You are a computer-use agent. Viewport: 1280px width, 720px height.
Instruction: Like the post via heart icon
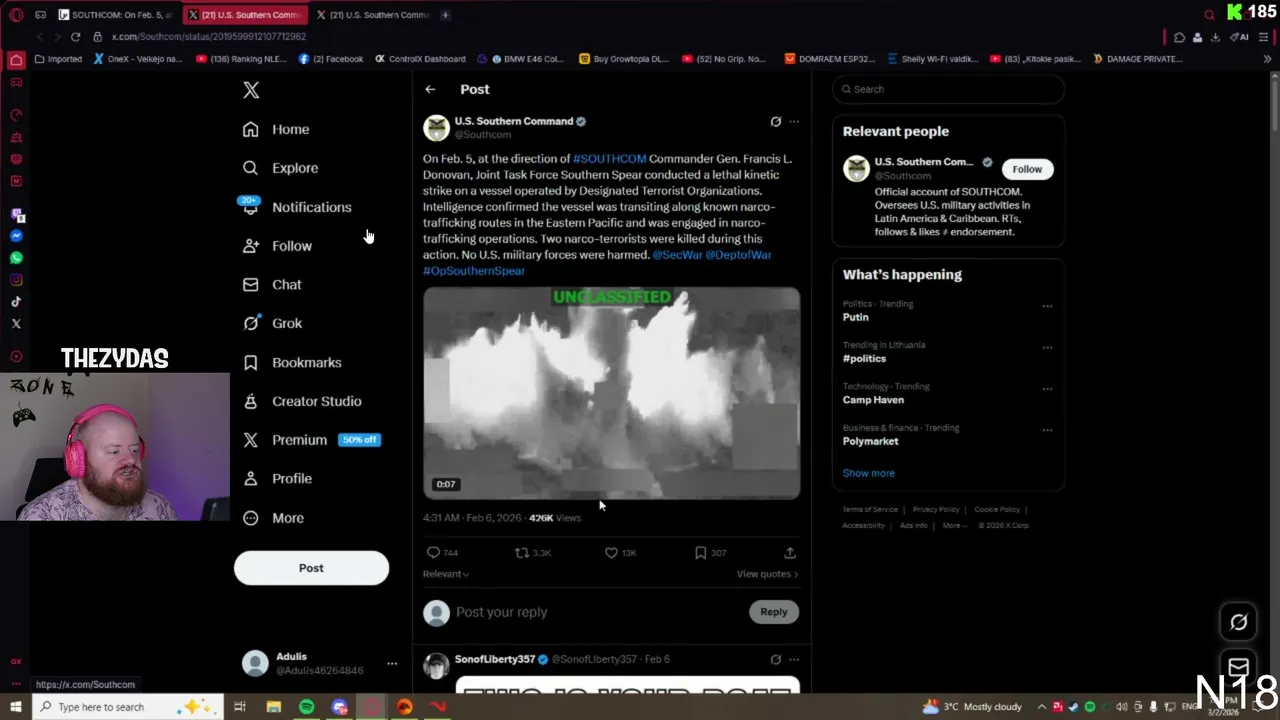tap(611, 552)
